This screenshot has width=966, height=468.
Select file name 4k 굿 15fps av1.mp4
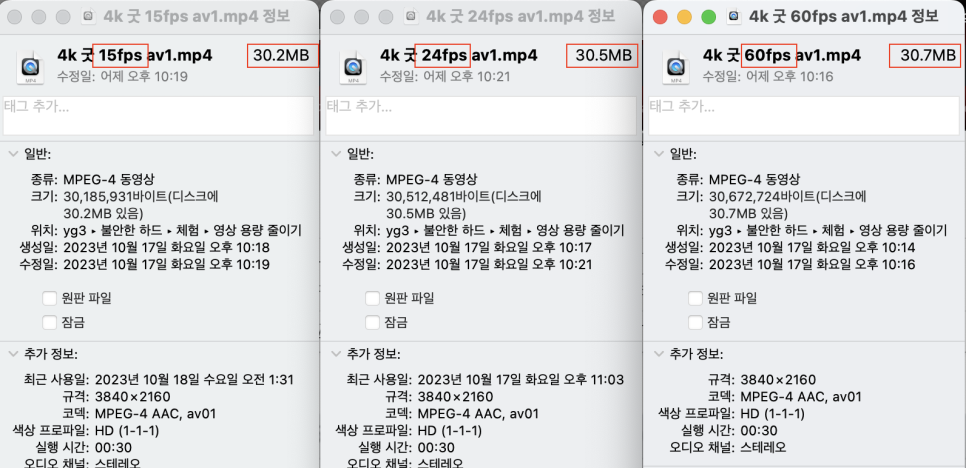pyautogui.click(x=135, y=55)
